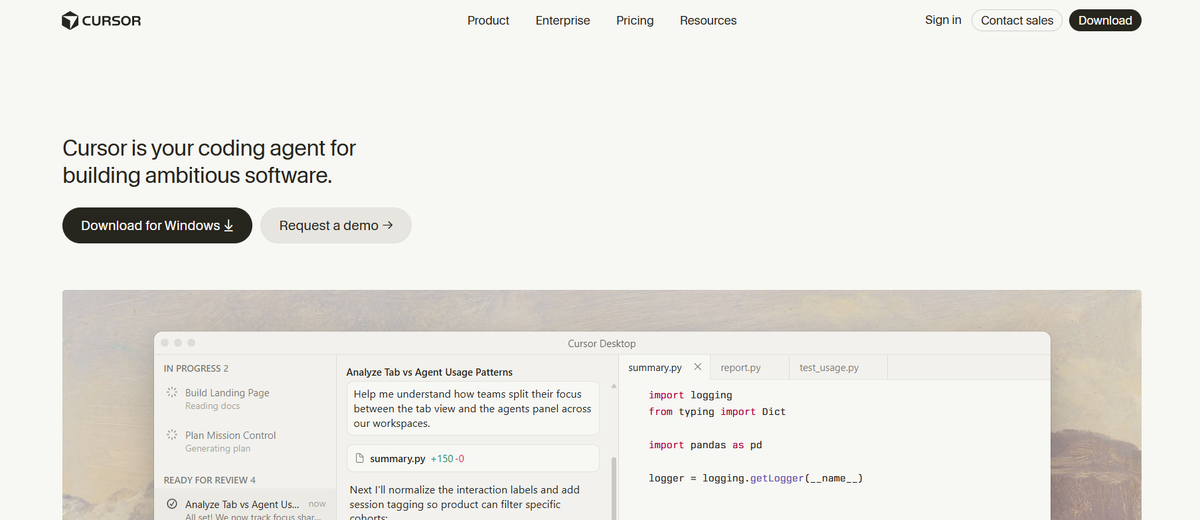1200x520 pixels.
Task: Click the Download button in header
Action: (x=1105, y=20)
